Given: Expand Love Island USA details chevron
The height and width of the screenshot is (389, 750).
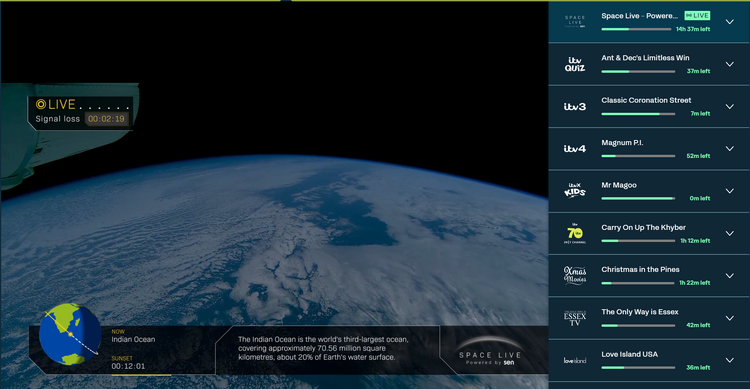Looking at the screenshot, I should click(x=729, y=360).
